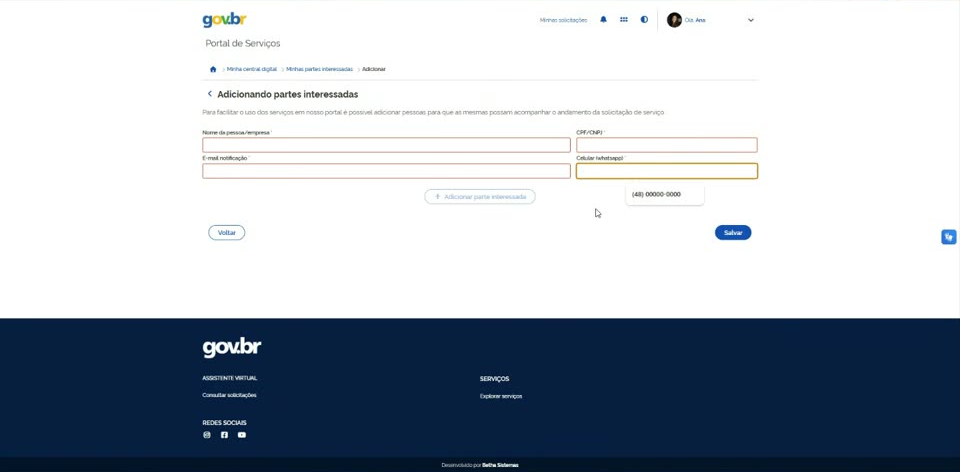This screenshot has width=960, height=472.
Task: Click Adicionar parte interessada button
Action: [480, 197]
